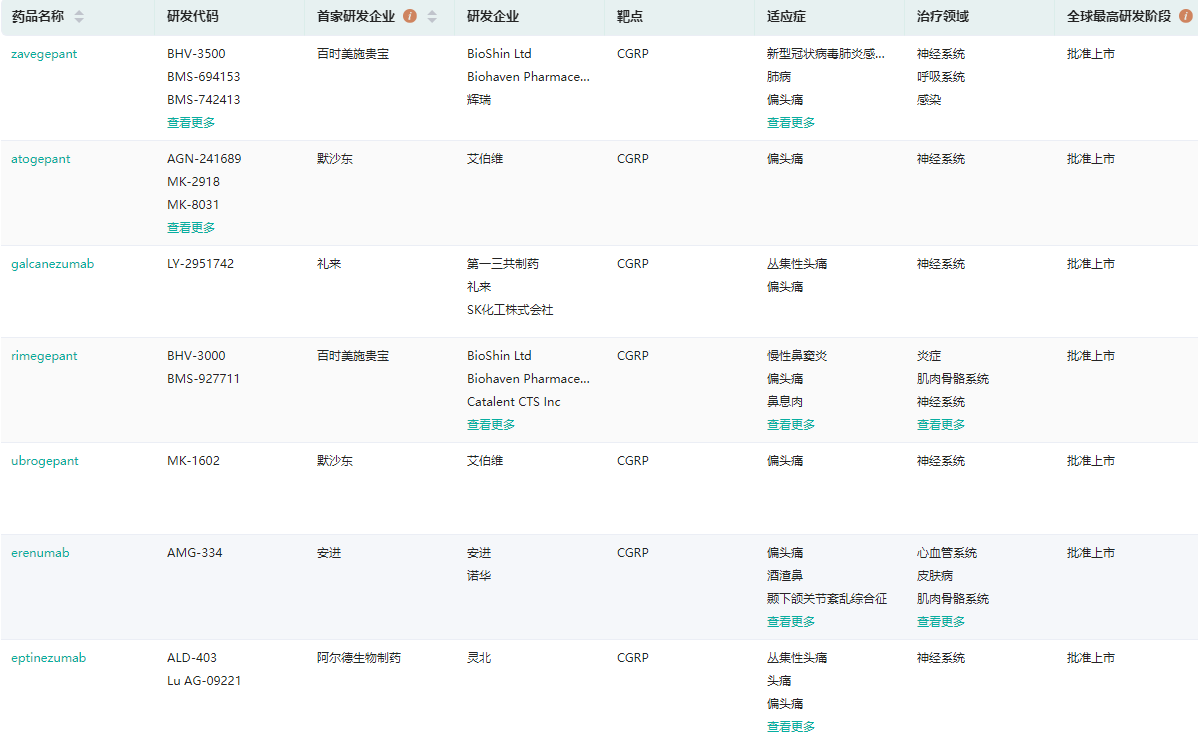Image resolution: width=1198 pixels, height=736 pixels.
Task: Select the galcanezumab drug name
Action: pyautogui.click(x=53, y=264)
